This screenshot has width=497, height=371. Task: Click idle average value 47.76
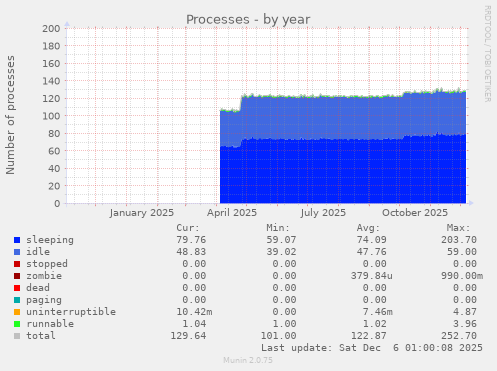371,252
